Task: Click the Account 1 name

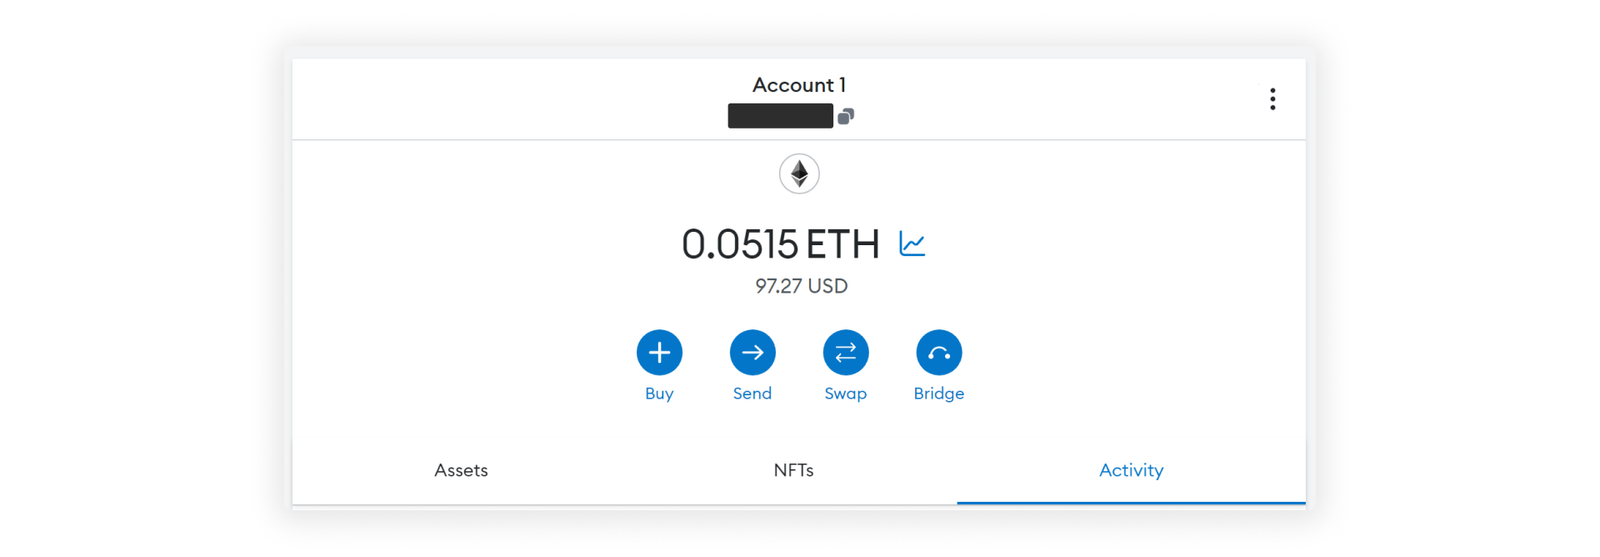Action: click(x=799, y=85)
